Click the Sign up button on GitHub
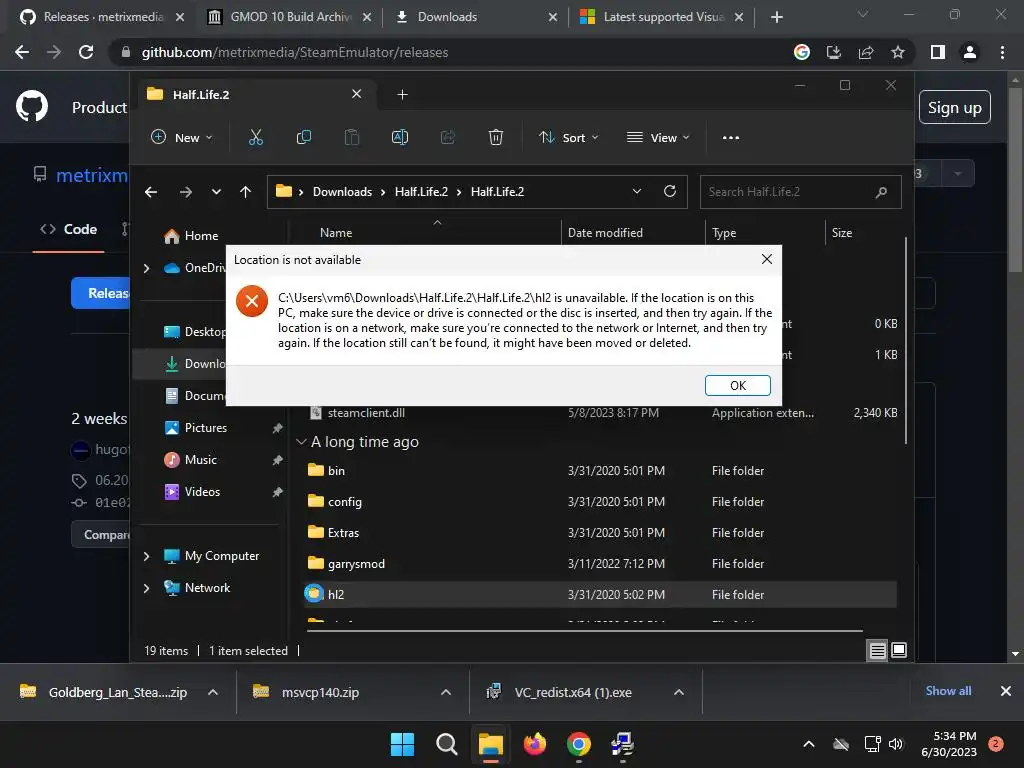Viewport: 1024px width, 768px height. point(955,107)
